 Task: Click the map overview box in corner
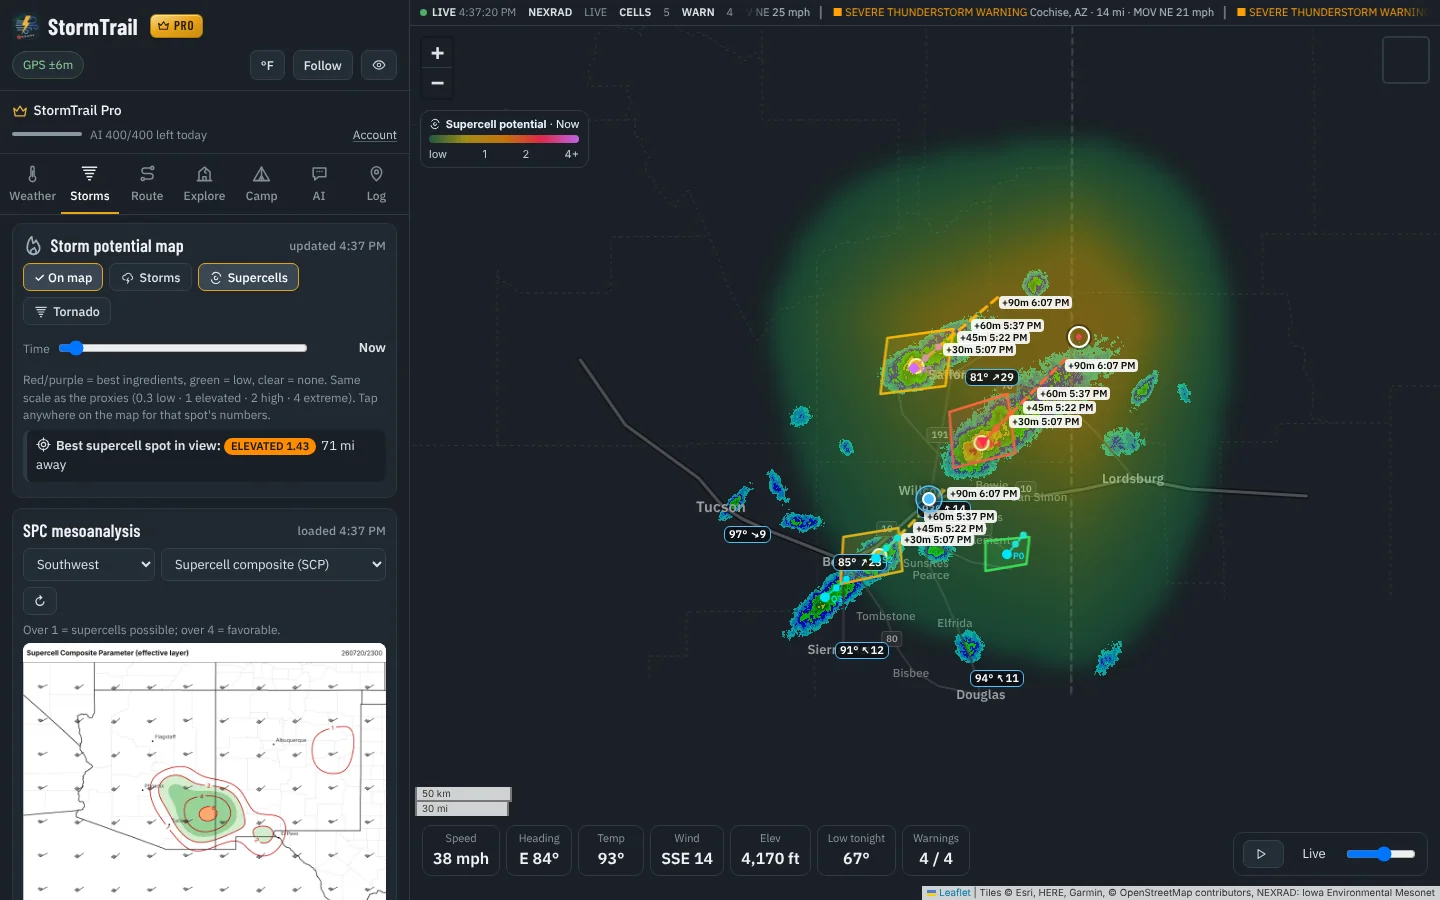pos(1405,60)
